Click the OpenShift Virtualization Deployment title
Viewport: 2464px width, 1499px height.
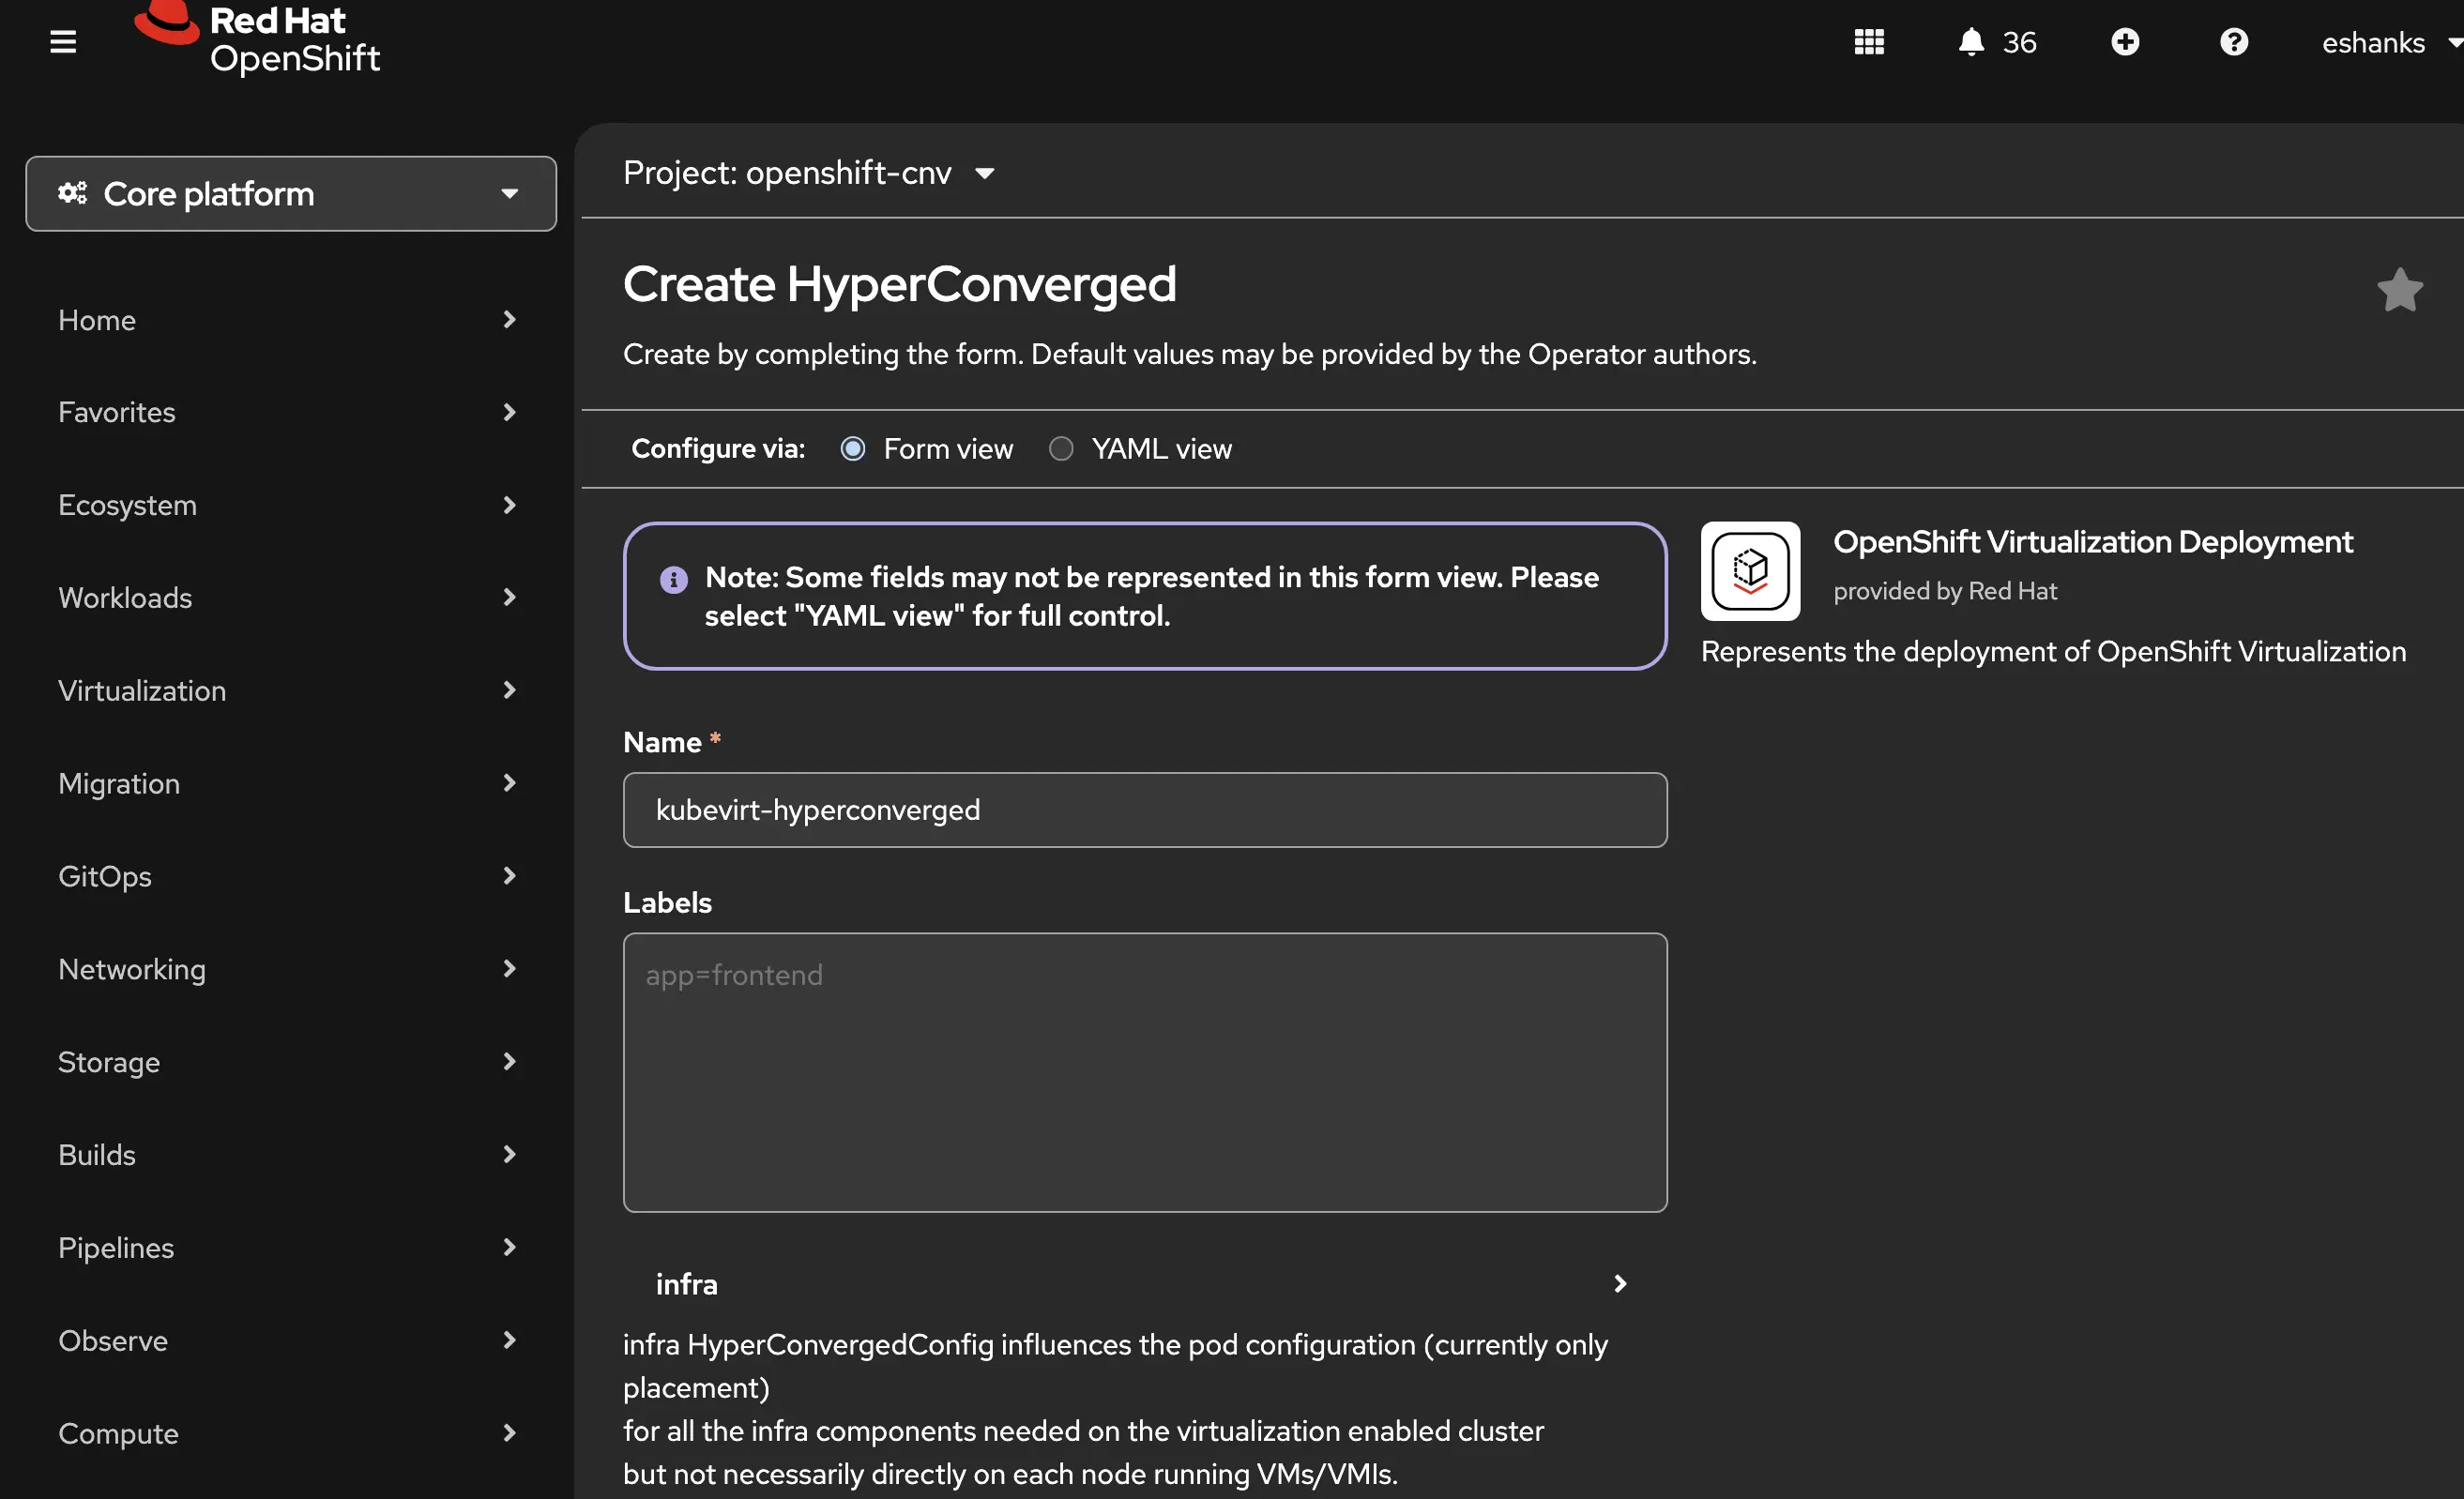(x=2092, y=542)
